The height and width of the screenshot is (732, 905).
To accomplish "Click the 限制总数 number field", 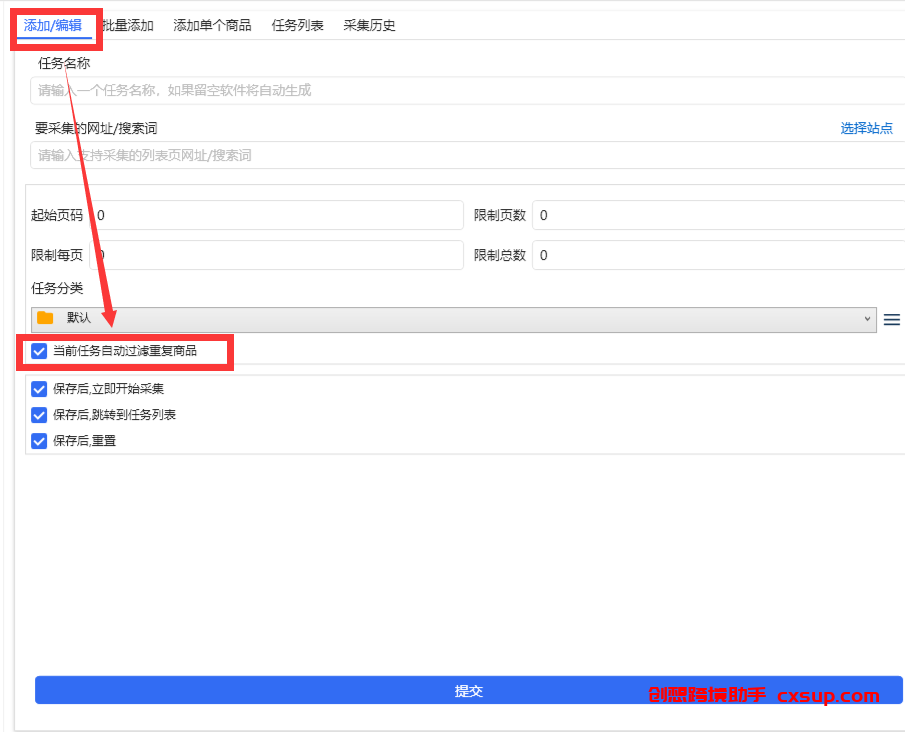I will pyautogui.click(x=719, y=255).
